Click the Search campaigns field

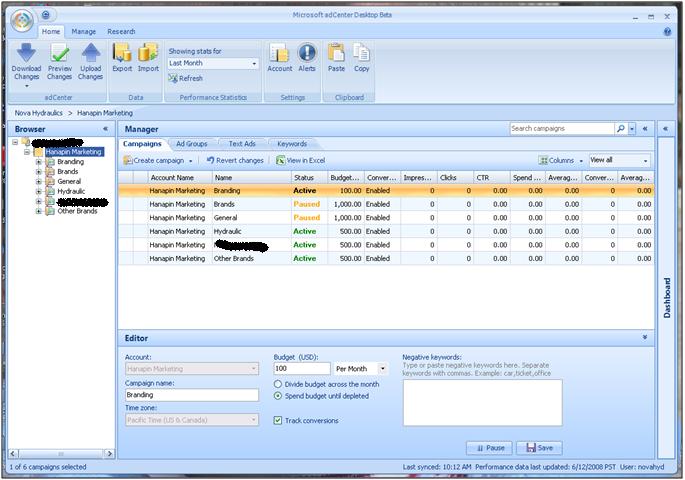pyautogui.click(x=562, y=128)
